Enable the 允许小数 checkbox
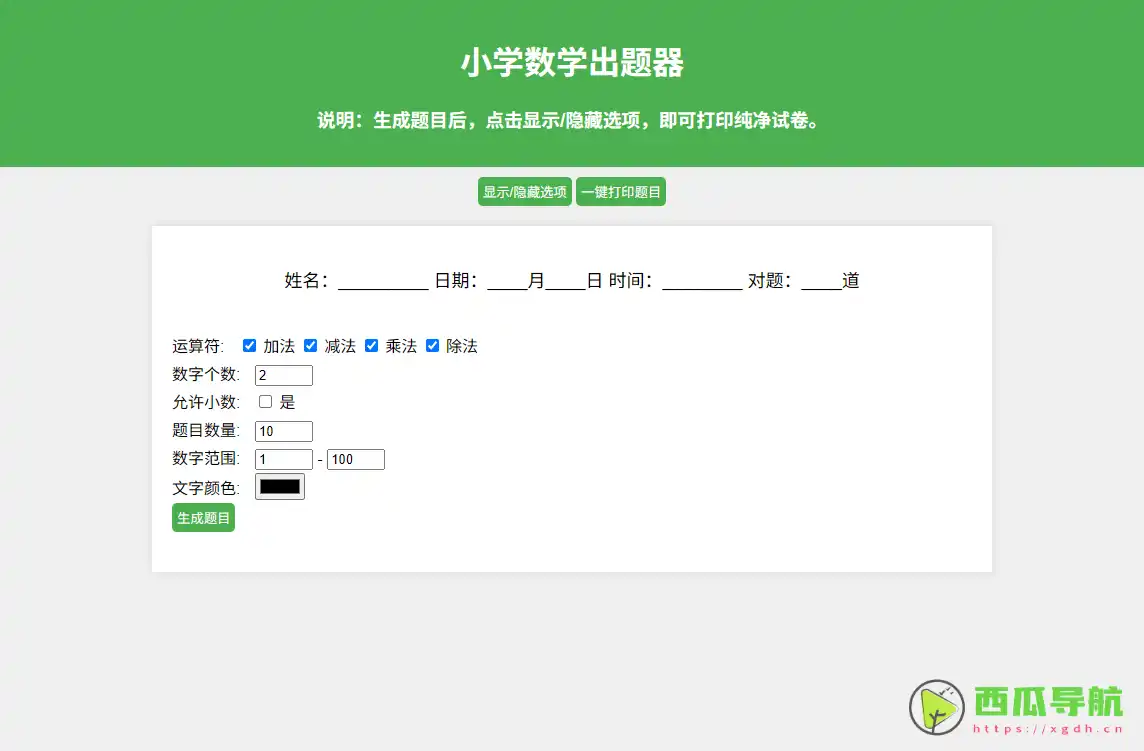1144x751 pixels. [266, 401]
